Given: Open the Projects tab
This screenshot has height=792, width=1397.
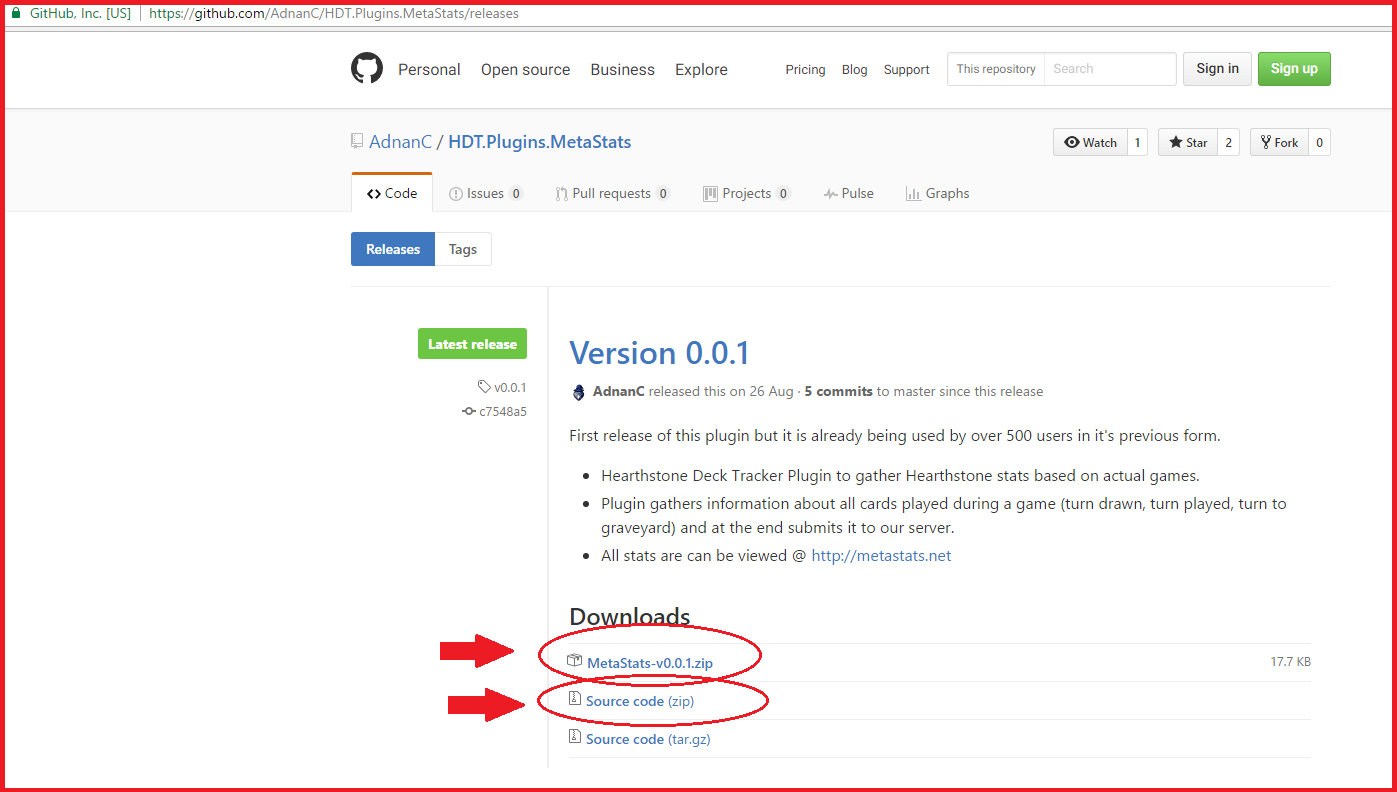Looking at the screenshot, I should (x=747, y=193).
